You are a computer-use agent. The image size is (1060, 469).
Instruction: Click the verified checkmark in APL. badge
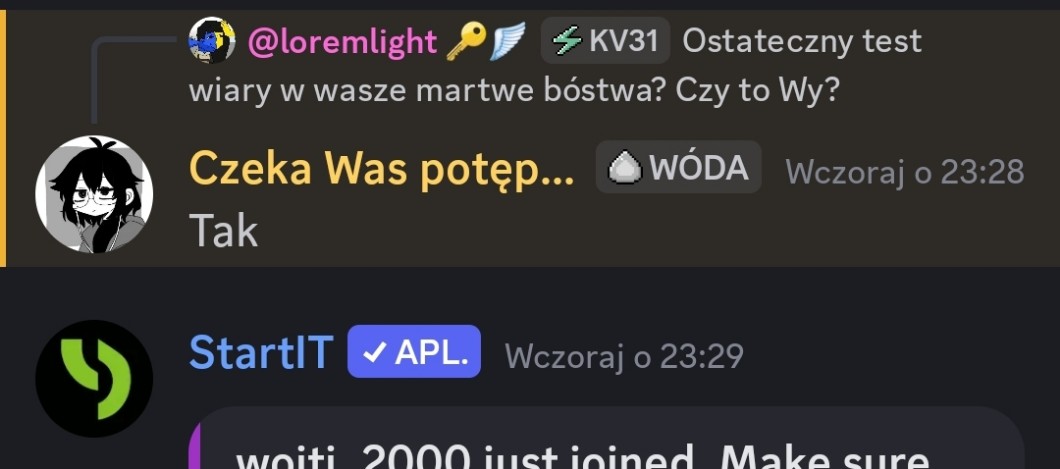coord(374,352)
